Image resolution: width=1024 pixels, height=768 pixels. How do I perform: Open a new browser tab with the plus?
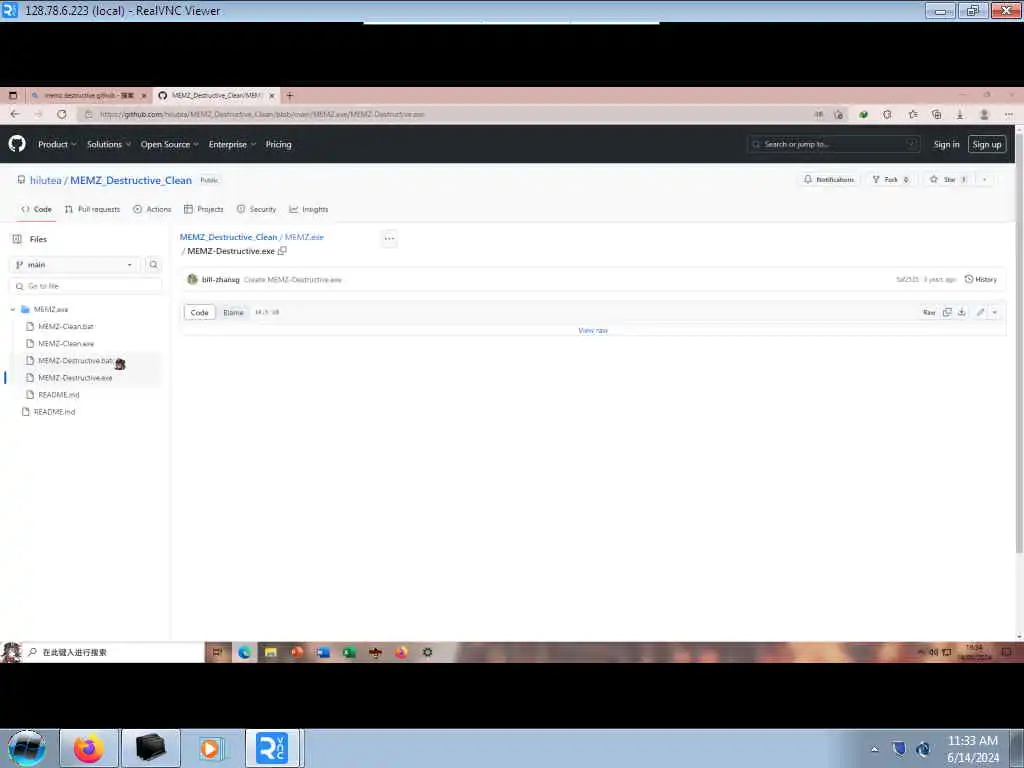point(290,95)
